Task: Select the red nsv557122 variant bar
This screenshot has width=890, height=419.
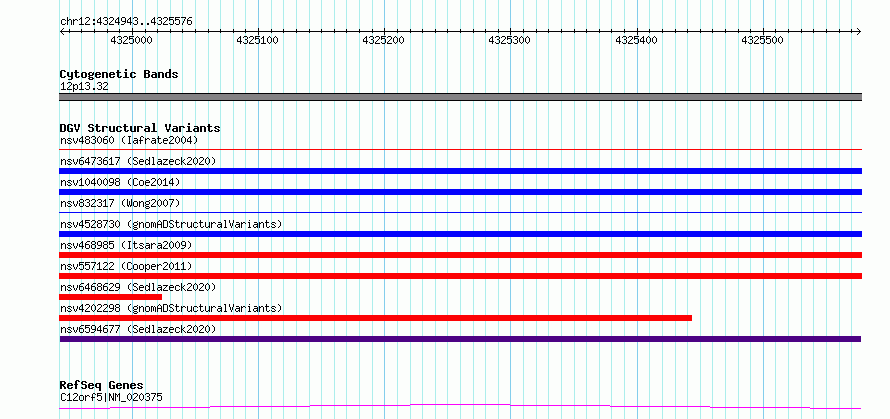Action: [x=461, y=276]
